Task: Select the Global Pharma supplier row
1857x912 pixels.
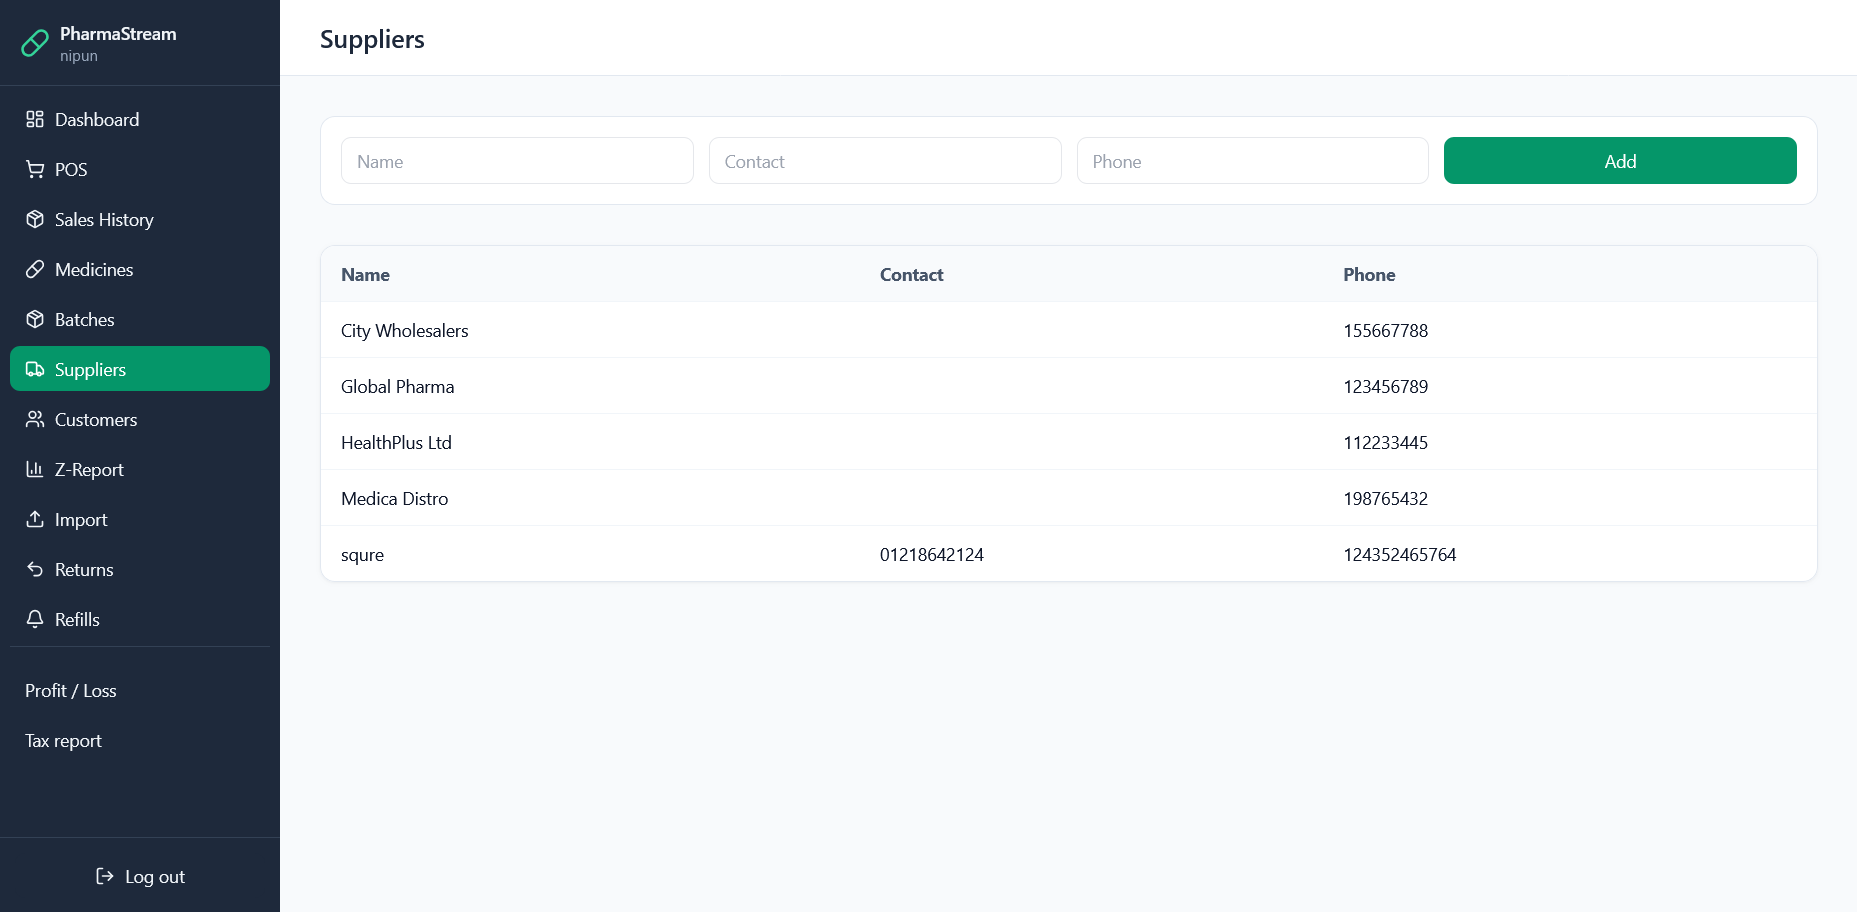Action: [398, 387]
